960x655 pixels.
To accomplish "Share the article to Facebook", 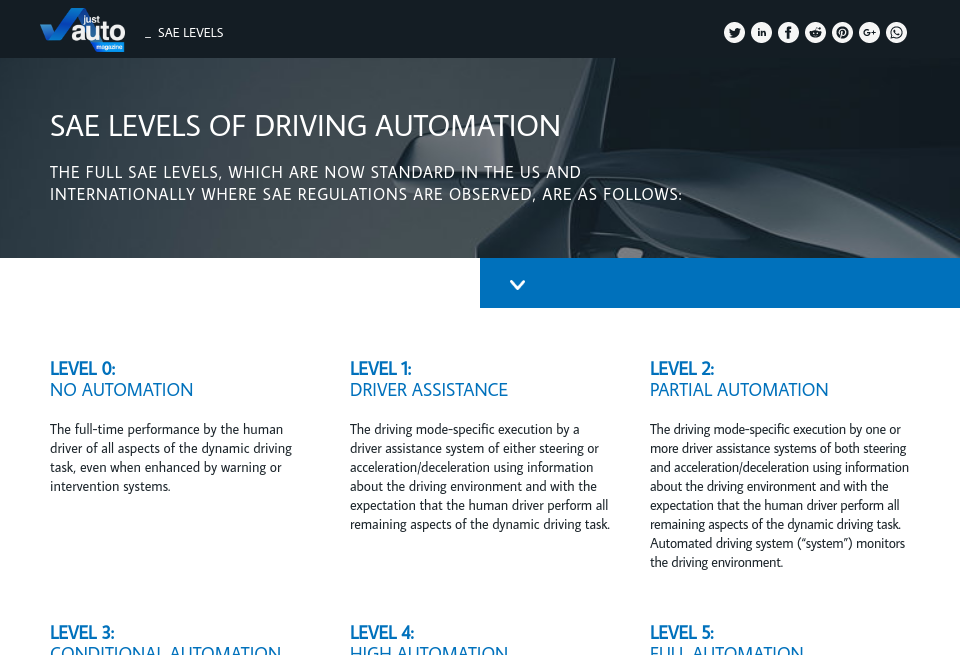I will click(788, 32).
